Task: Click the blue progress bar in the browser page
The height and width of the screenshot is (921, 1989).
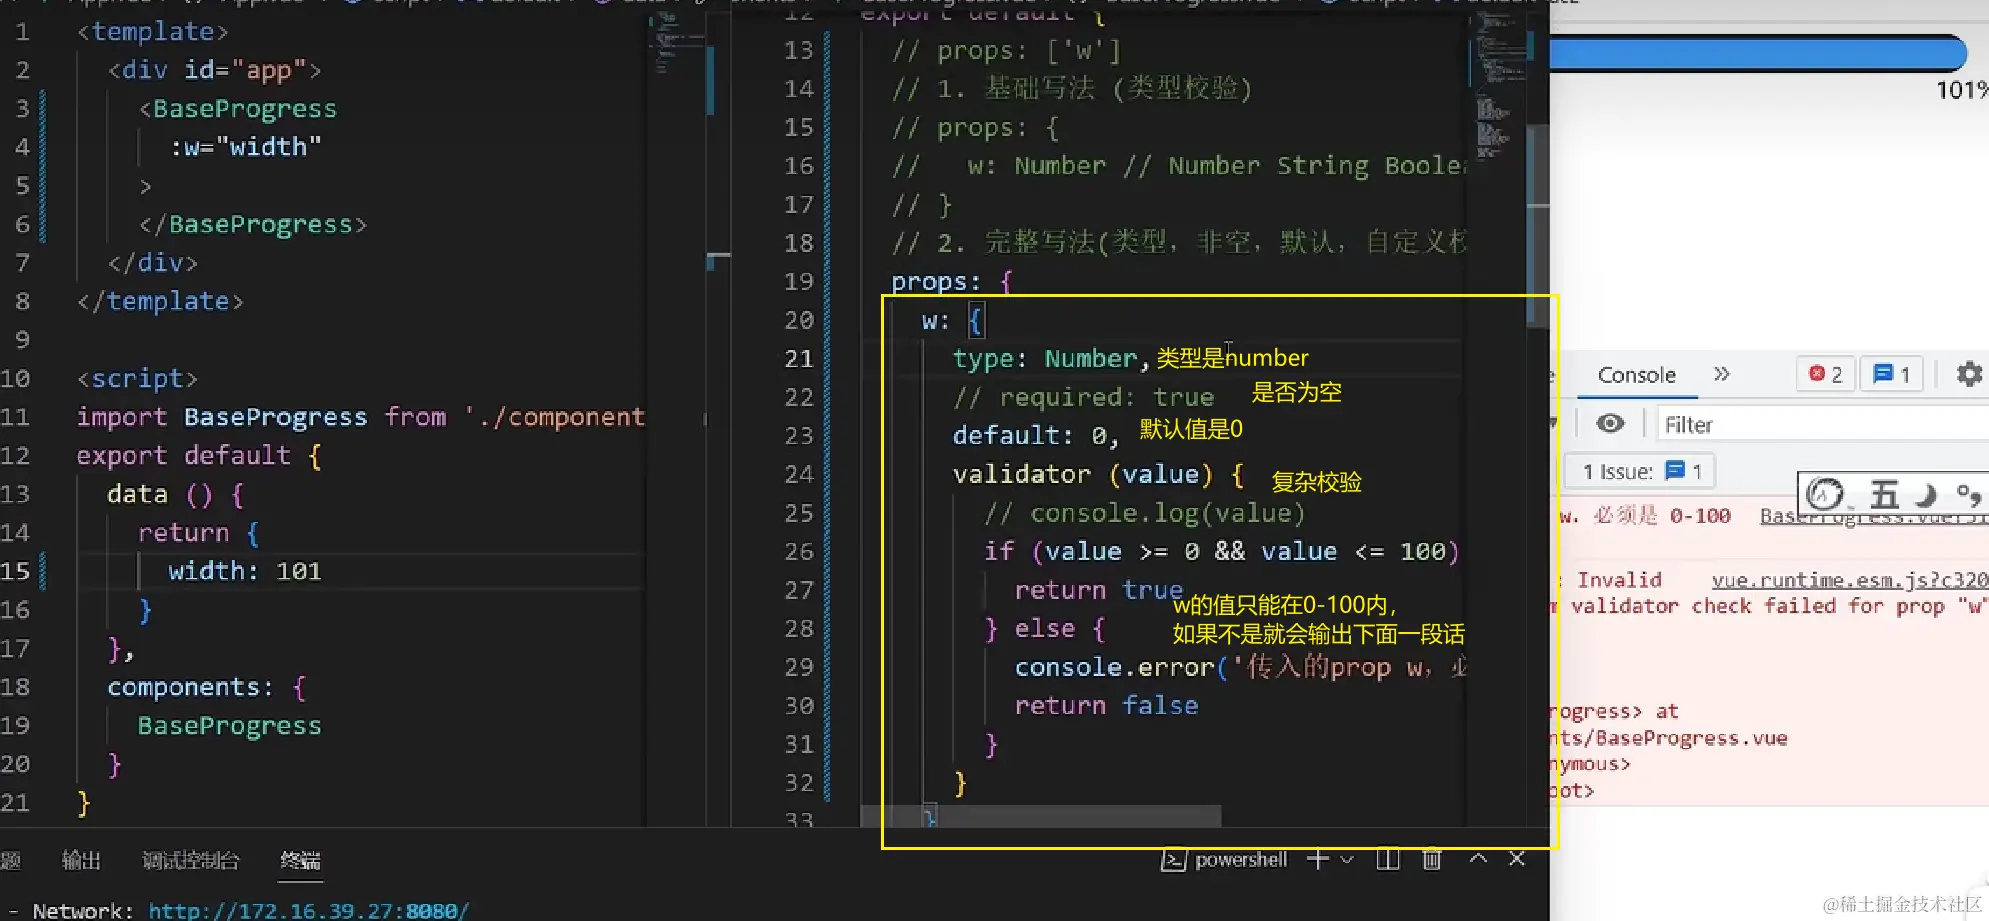Action: pos(1758,53)
